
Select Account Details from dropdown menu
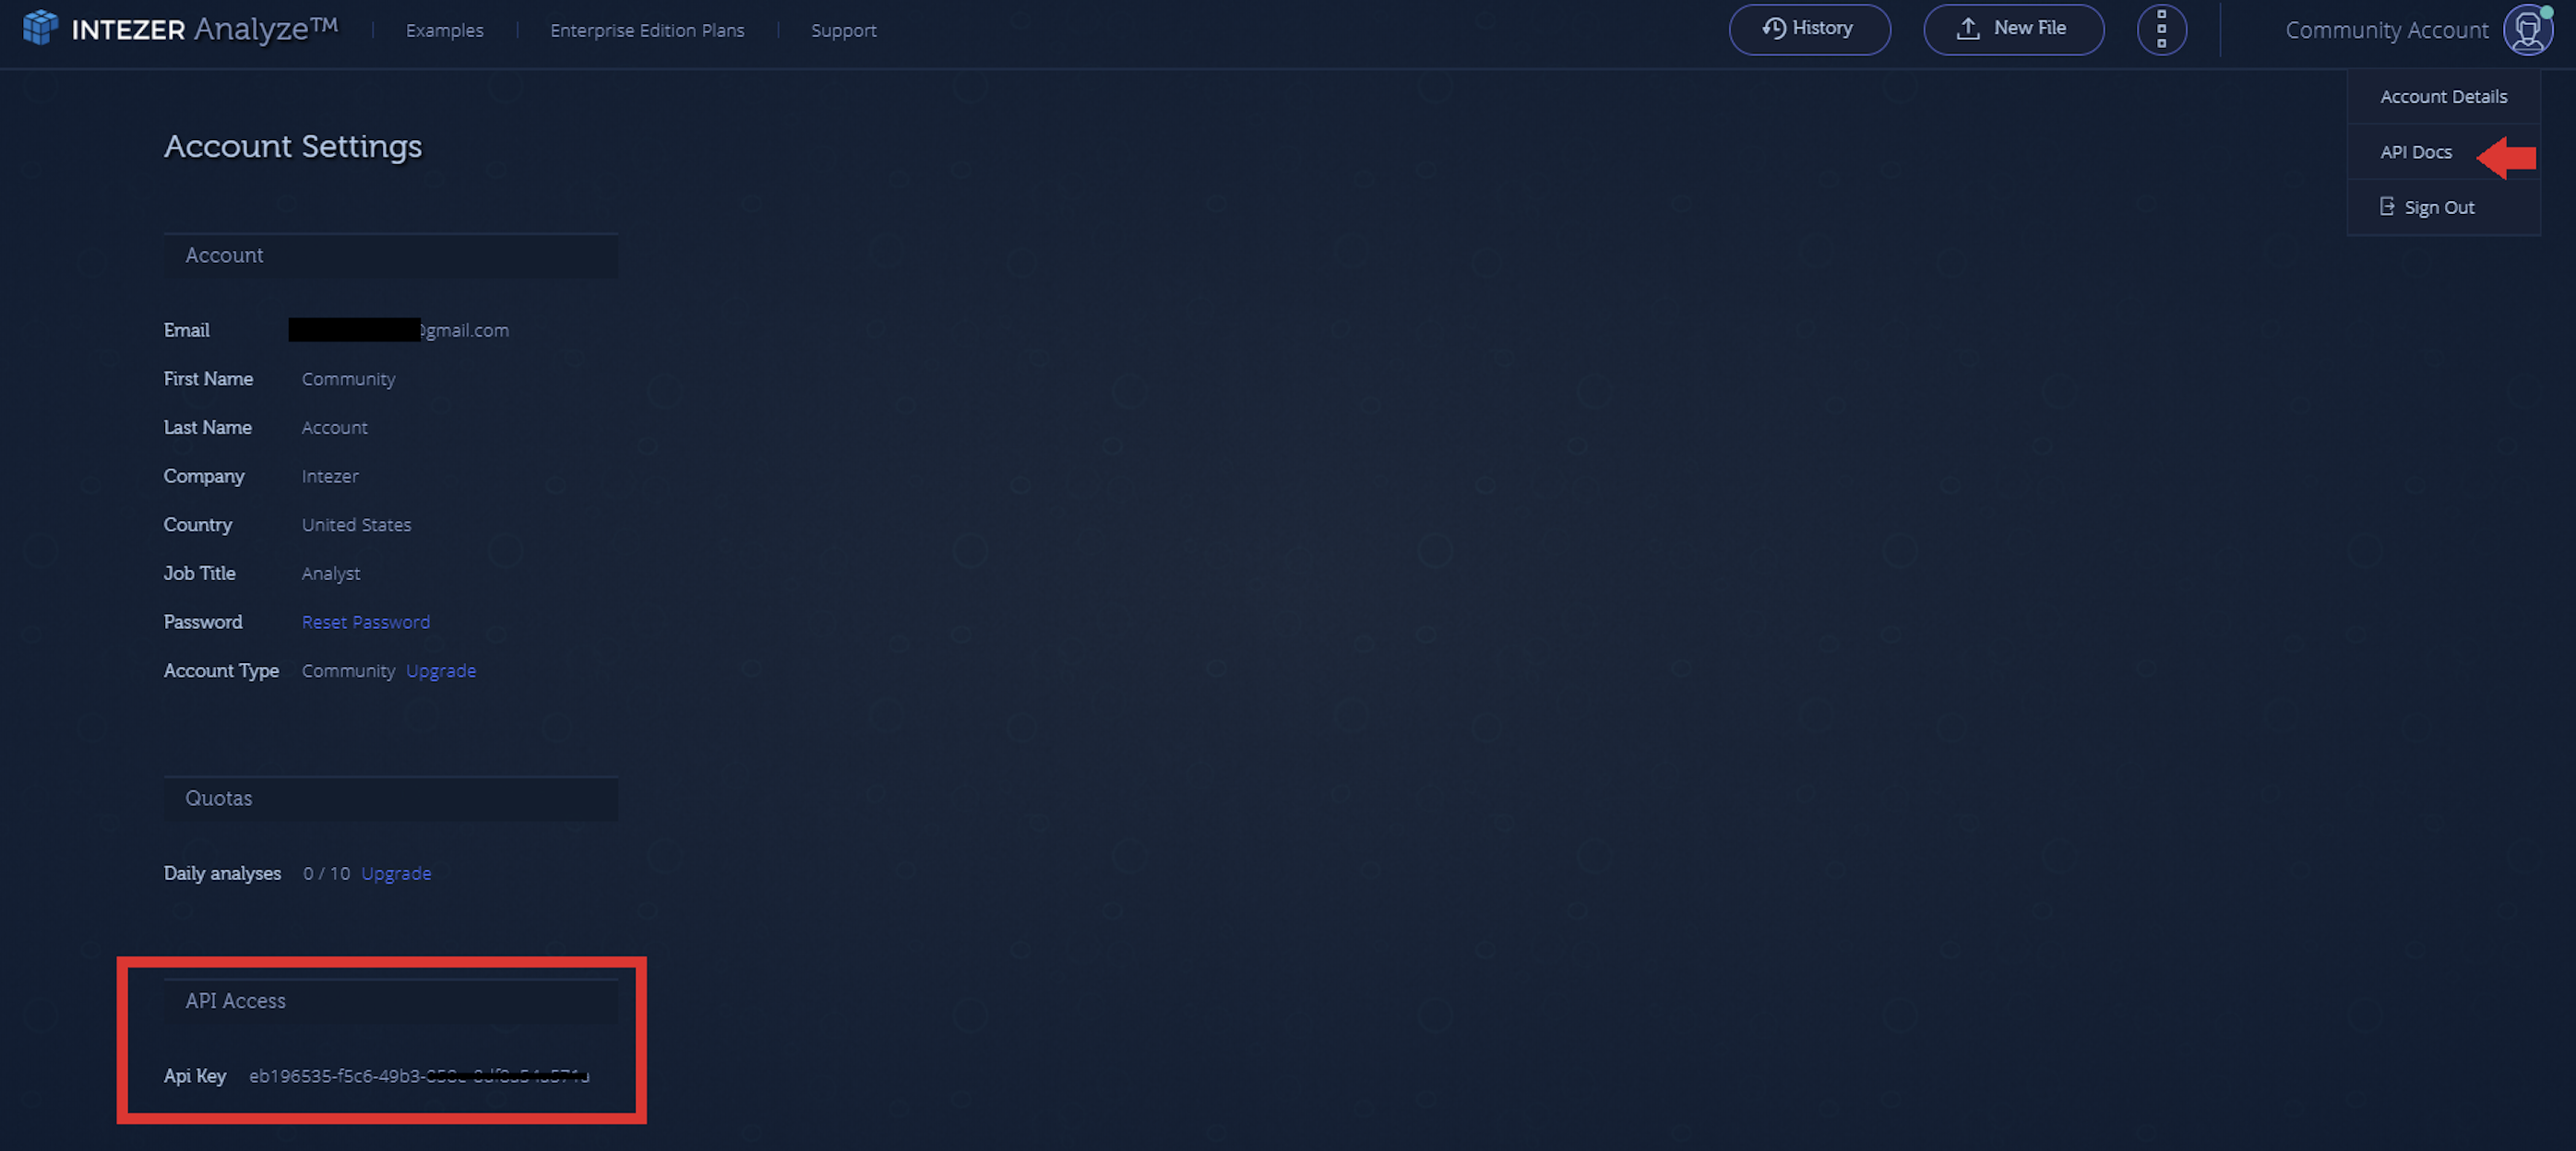pyautogui.click(x=2443, y=97)
